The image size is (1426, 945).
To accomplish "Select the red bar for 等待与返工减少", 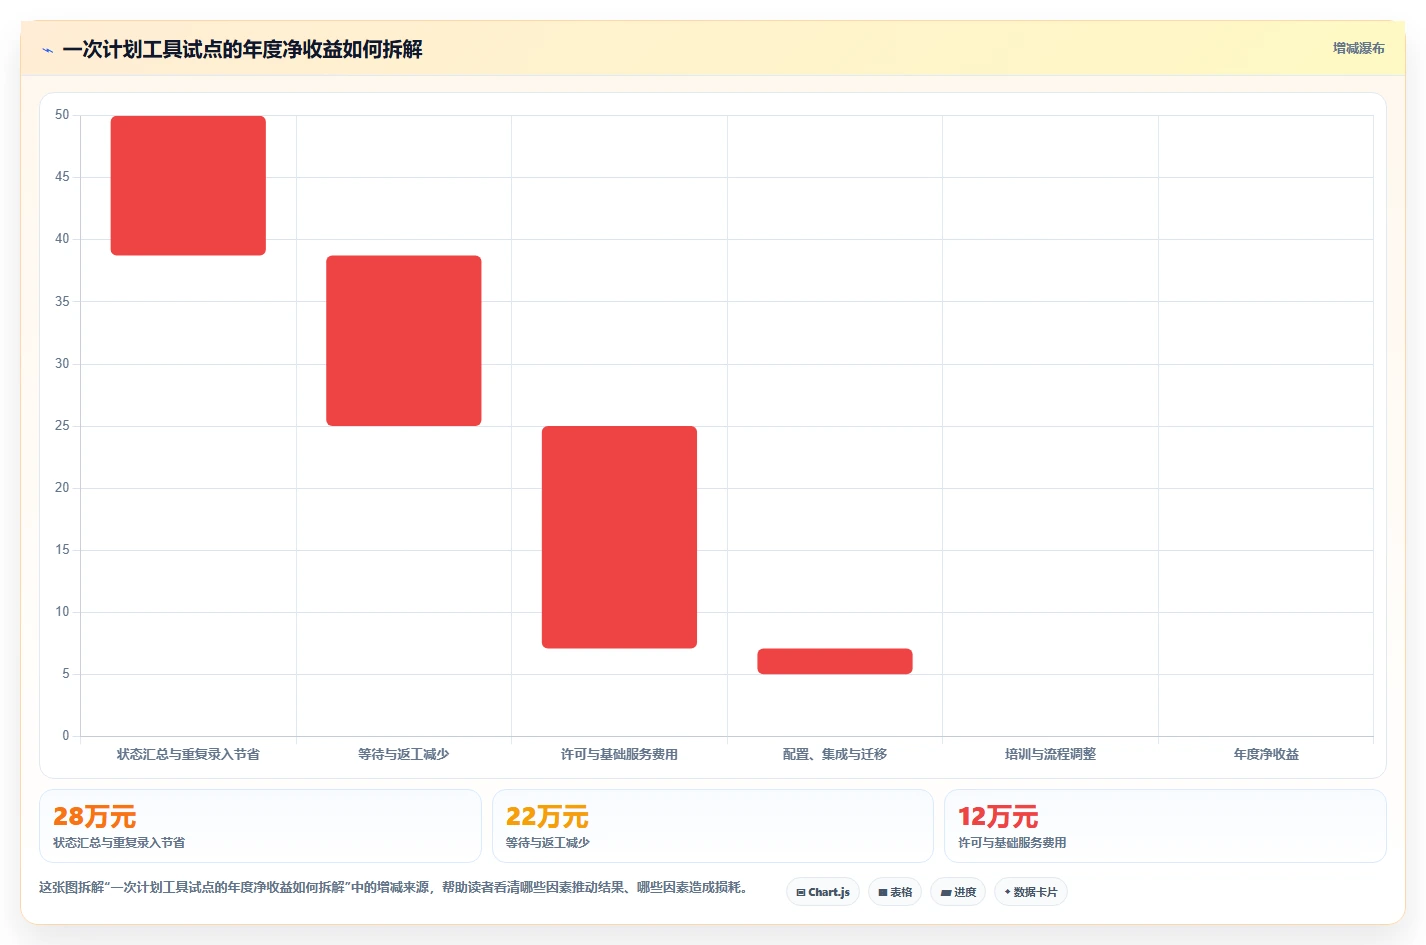I will click(x=404, y=340).
